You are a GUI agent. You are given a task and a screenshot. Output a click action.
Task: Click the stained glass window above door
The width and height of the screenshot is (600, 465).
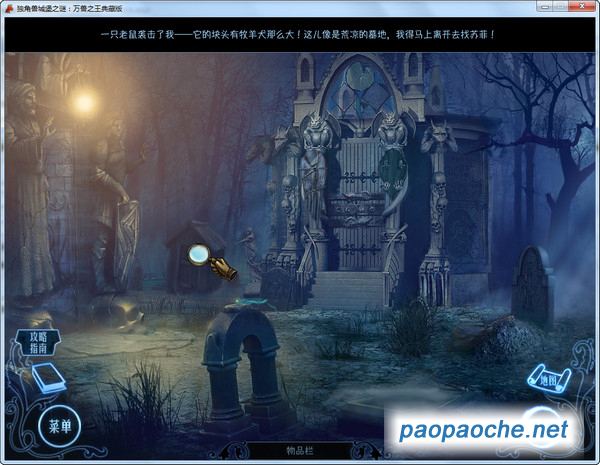pos(359,89)
